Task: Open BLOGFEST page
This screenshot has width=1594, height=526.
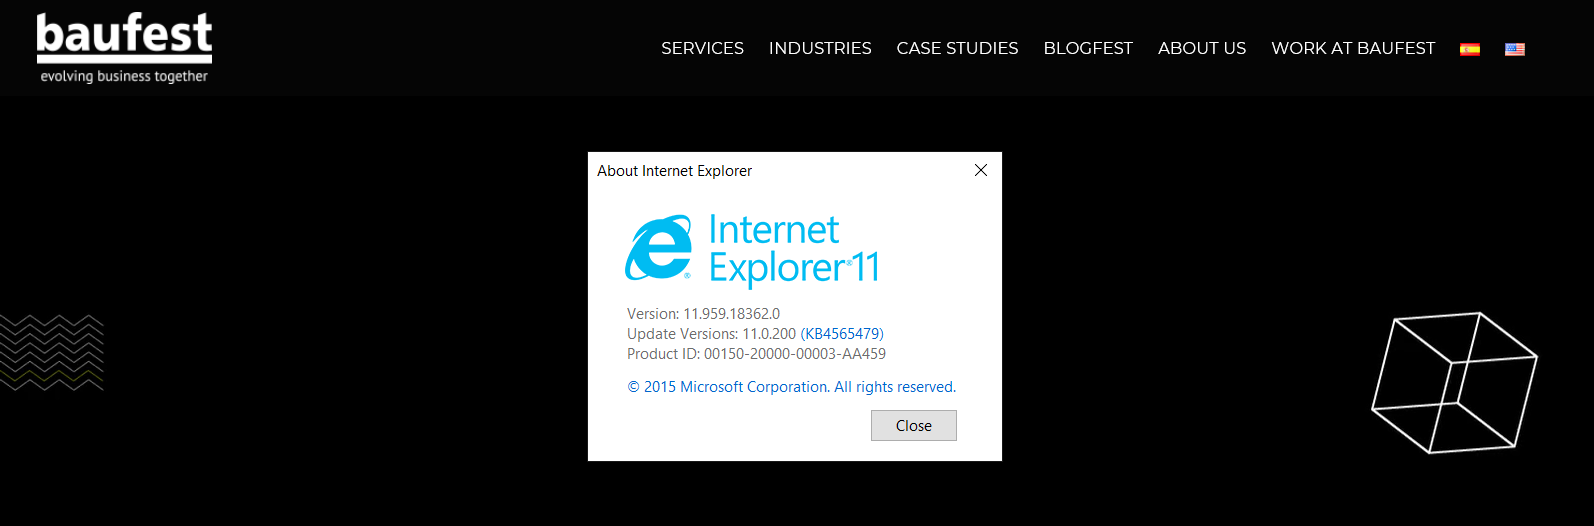Action: (x=1088, y=48)
